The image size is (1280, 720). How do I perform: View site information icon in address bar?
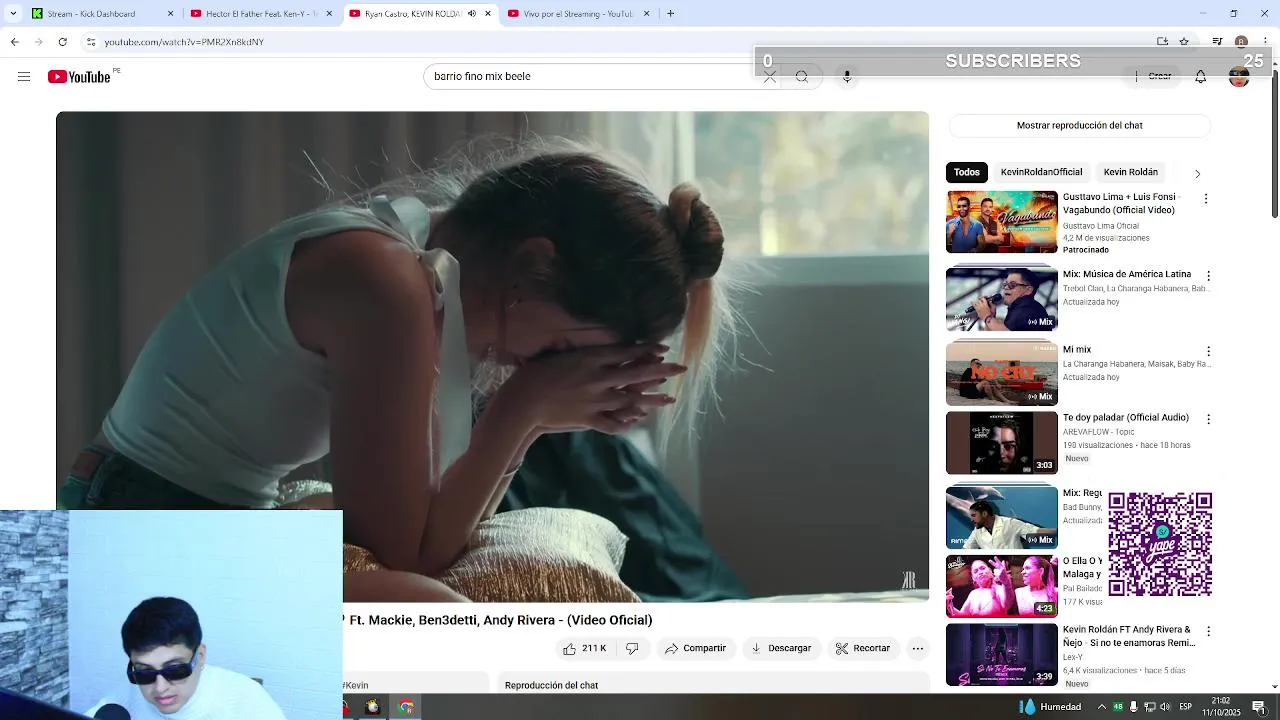91,42
